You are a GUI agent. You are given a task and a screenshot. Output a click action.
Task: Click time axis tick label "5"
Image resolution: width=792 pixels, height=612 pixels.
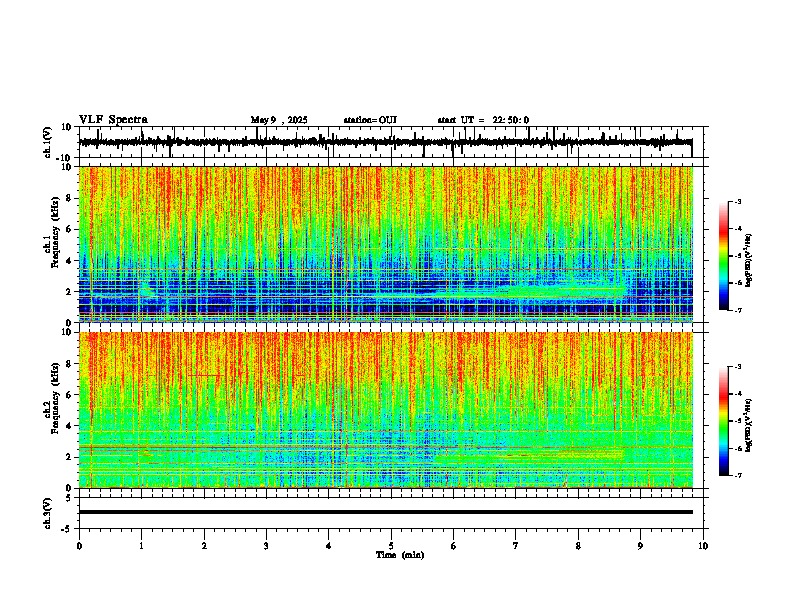pos(391,546)
